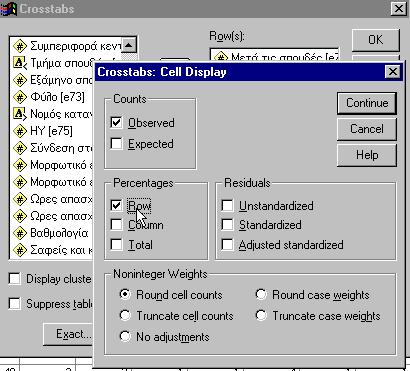Click numeric icon beside Εξάμηνο σπο
410x371 pixels.
[20, 80]
